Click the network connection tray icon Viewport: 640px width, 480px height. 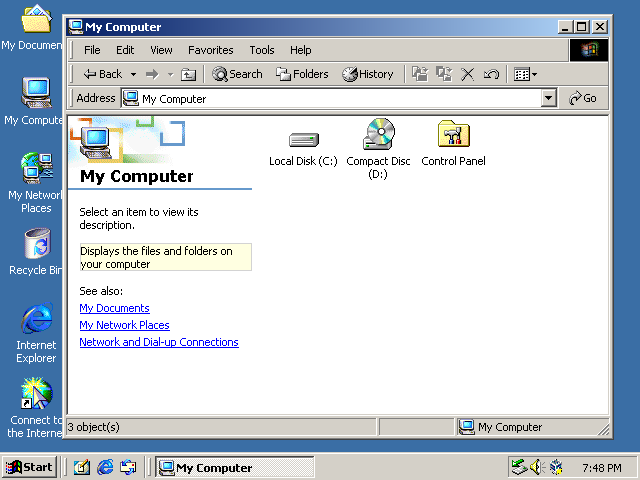519,467
